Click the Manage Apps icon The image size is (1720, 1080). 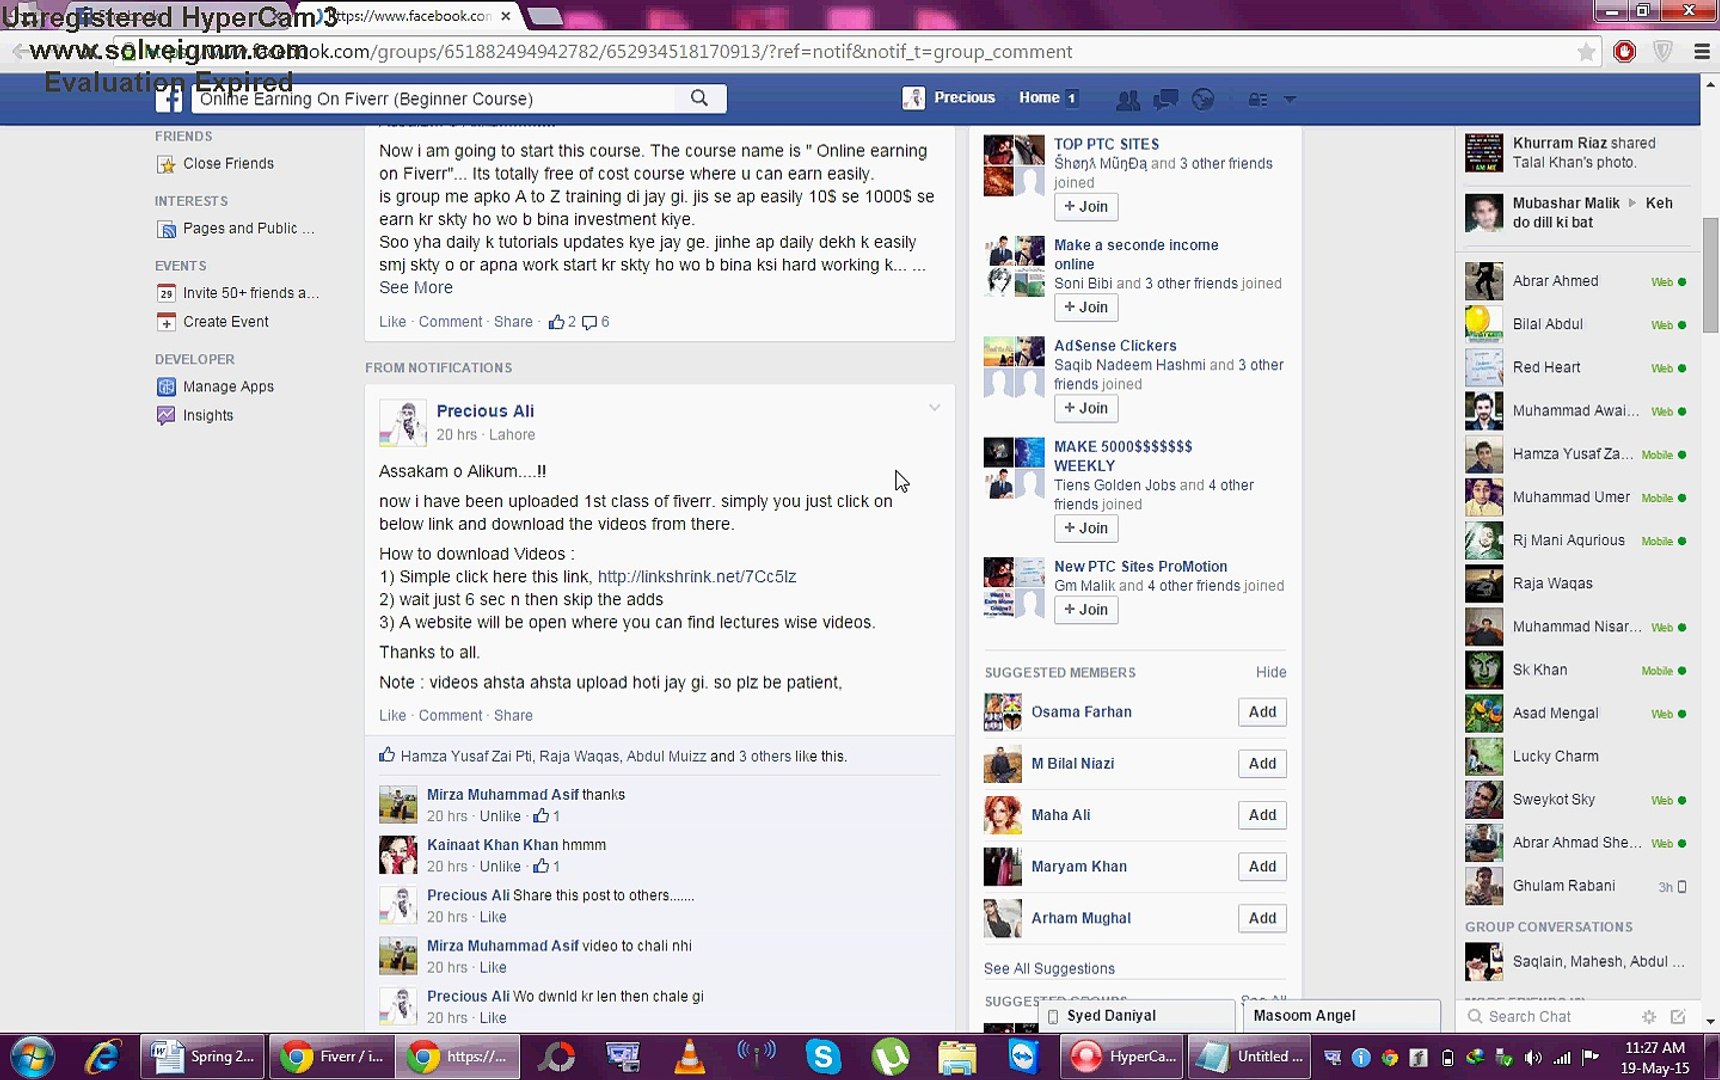click(166, 387)
